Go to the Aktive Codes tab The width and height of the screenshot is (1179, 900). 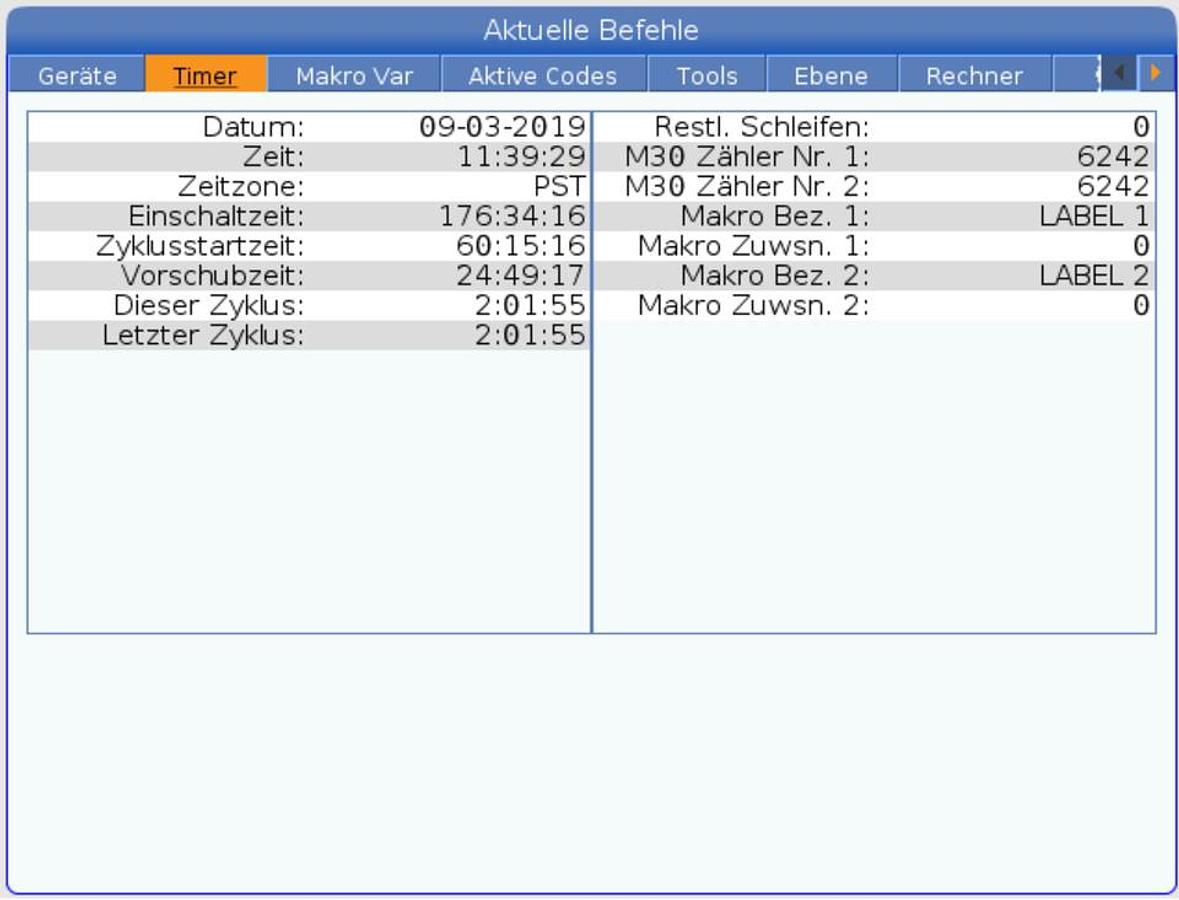pyautogui.click(x=543, y=76)
